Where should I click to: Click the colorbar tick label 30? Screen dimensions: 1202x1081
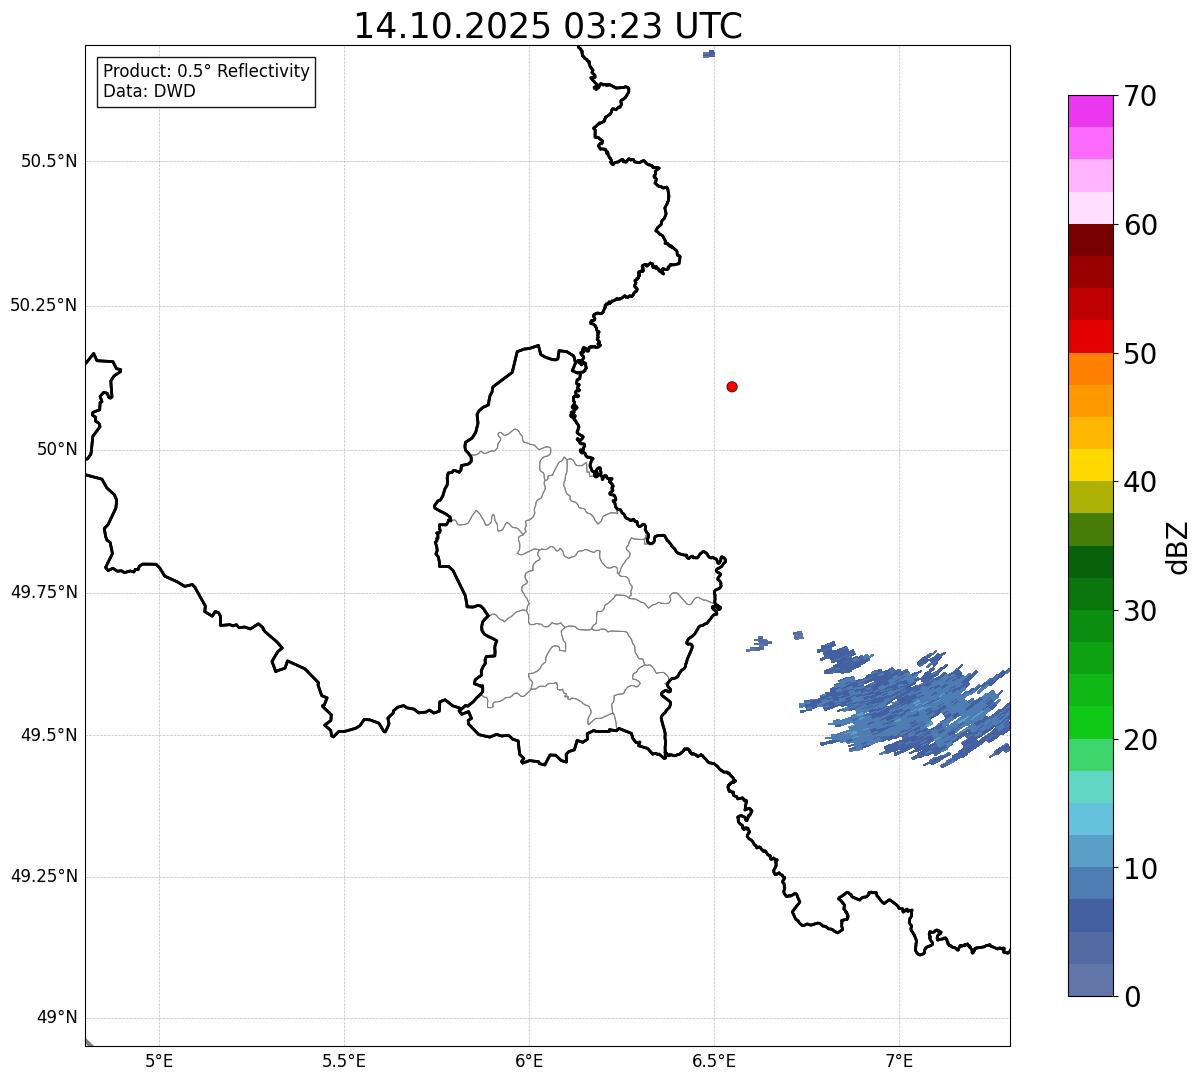point(1140,611)
